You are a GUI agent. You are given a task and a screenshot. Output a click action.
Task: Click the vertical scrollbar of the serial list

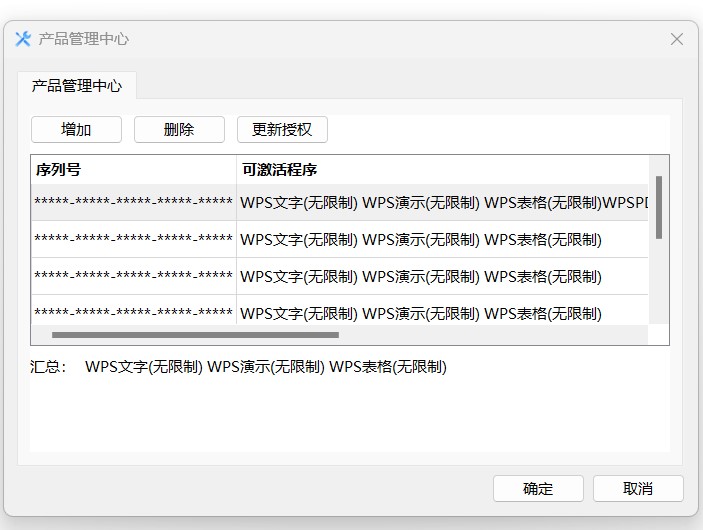click(x=659, y=207)
